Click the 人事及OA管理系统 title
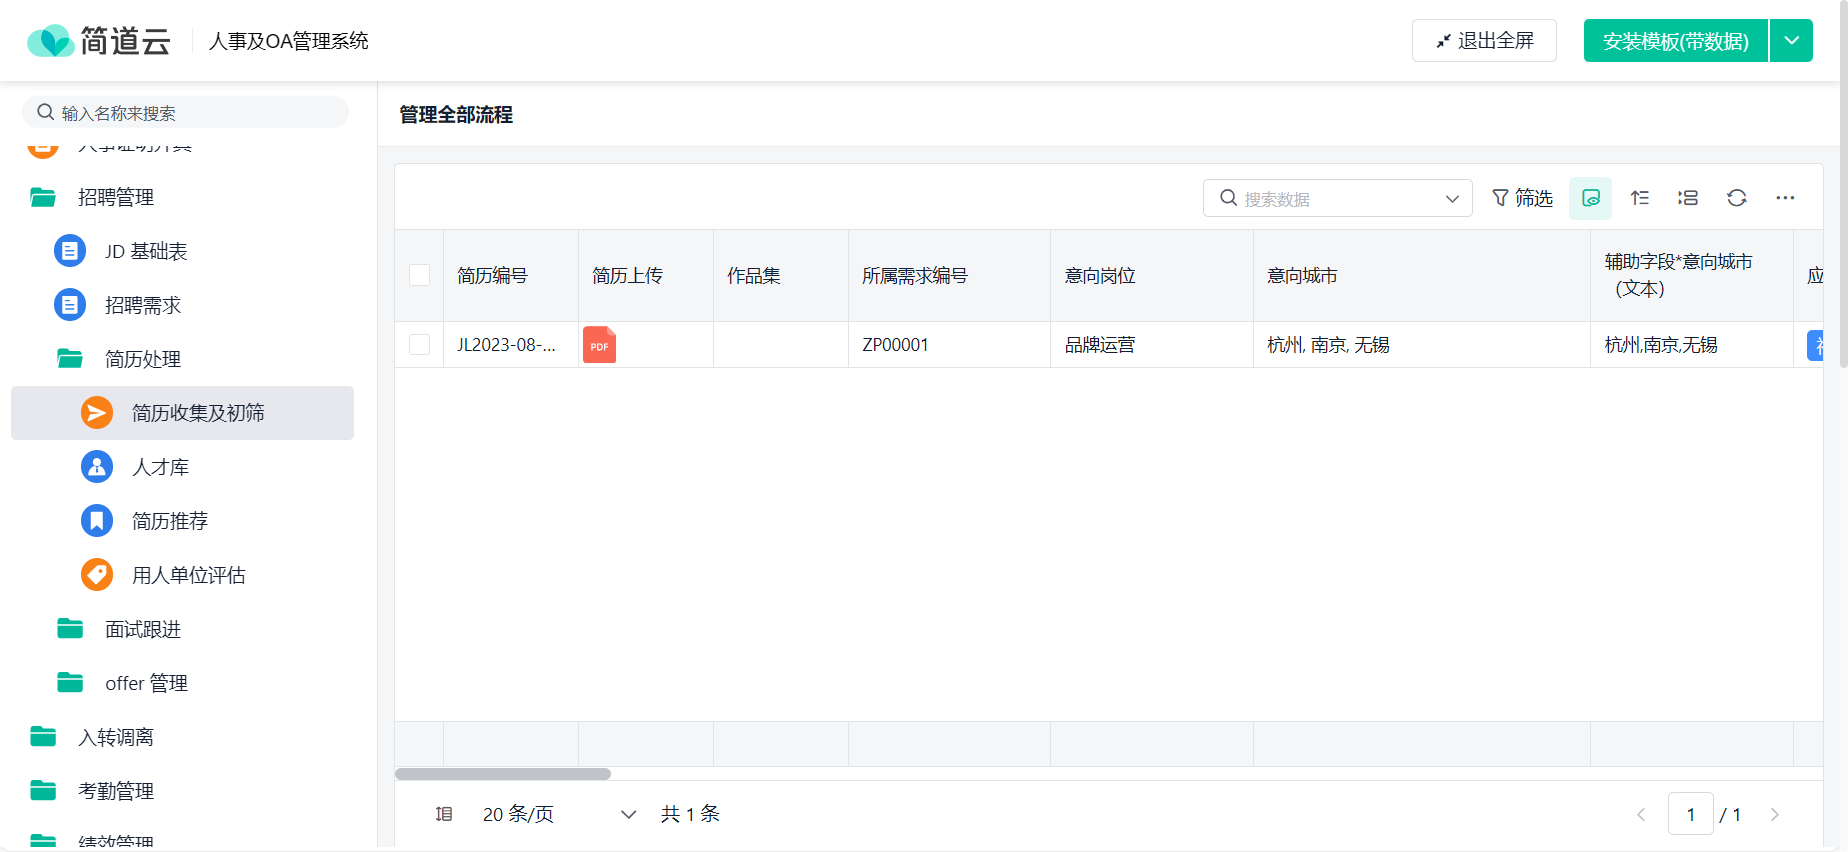The width and height of the screenshot is (1848, 852). pos(288,41)
